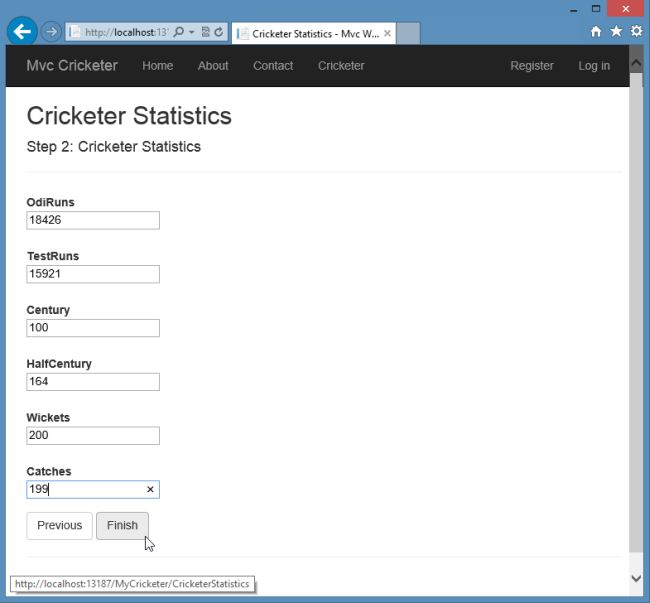Image resolution: width=650 pixels, height=603 pixels.
Task: Open the About nav link
Action: click(x=213, y=65)
